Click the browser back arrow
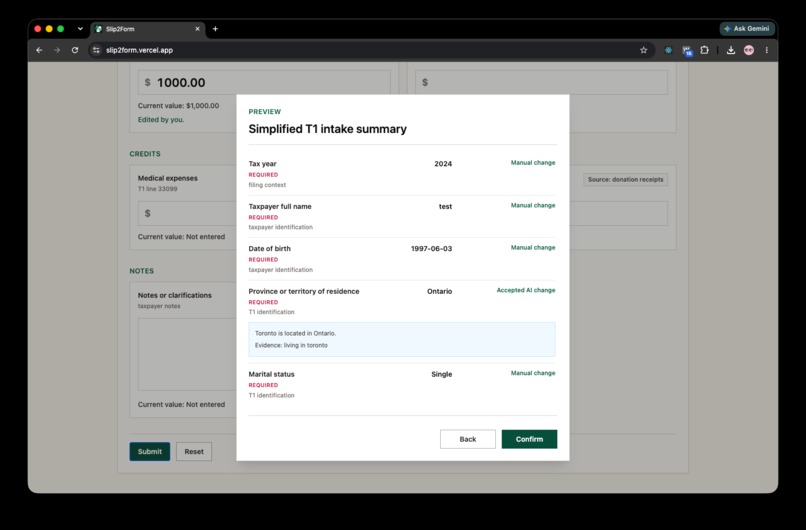The width and height of the screenshot is (806, 530). 39,50
